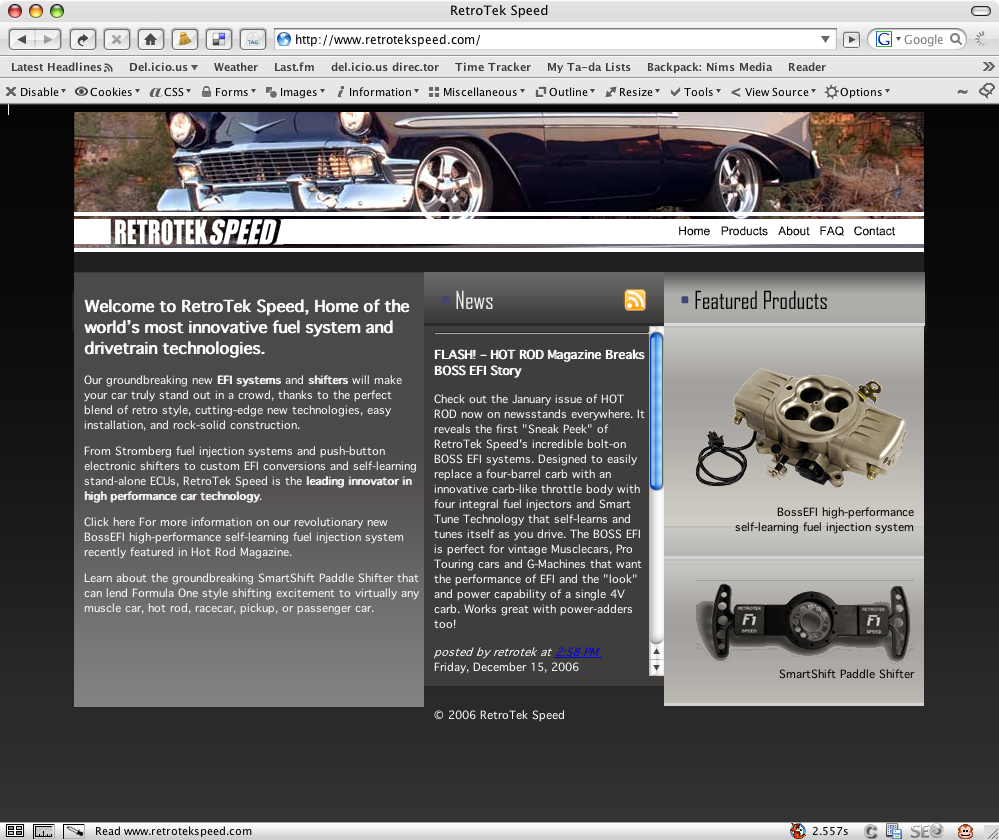Open the Tools dropdown menu
This screenshot has height=840, width=999.
pos(696,92)
